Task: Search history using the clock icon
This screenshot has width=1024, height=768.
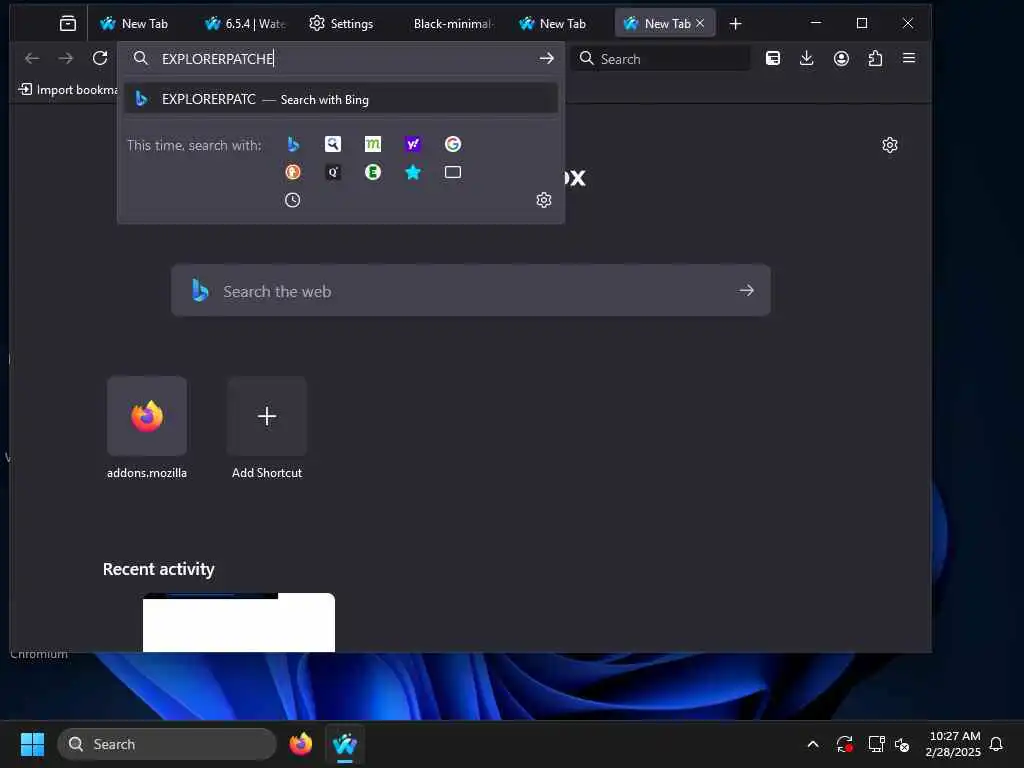Action: (x=293, y=200)
